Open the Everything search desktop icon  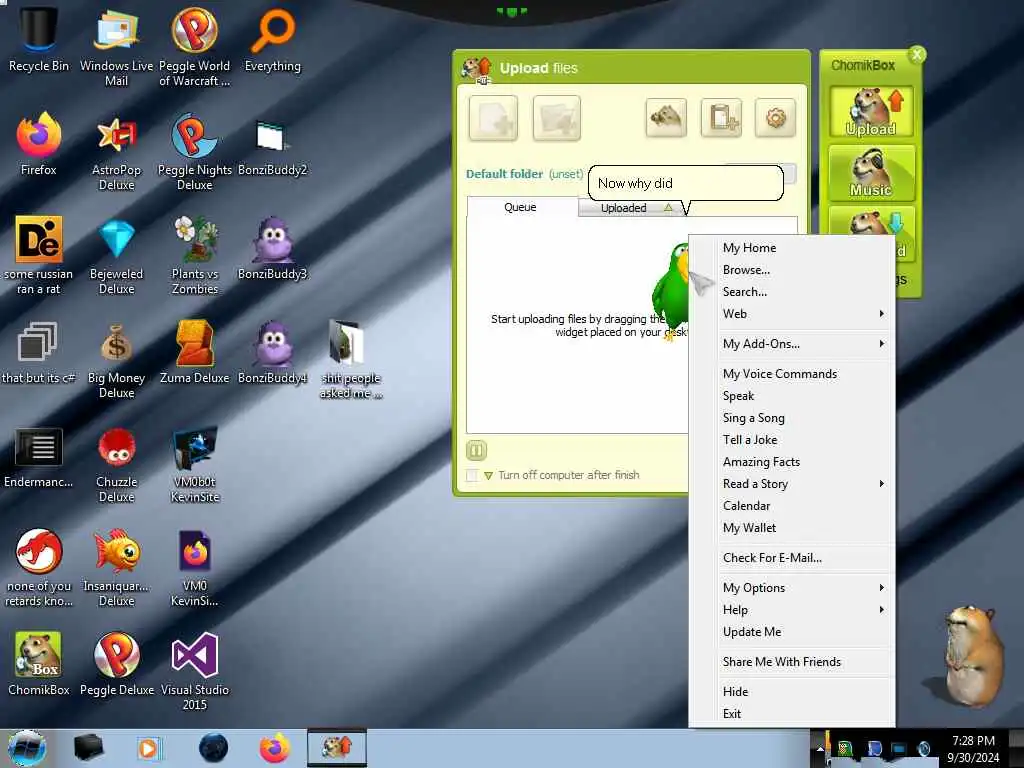tap(272, 39)
